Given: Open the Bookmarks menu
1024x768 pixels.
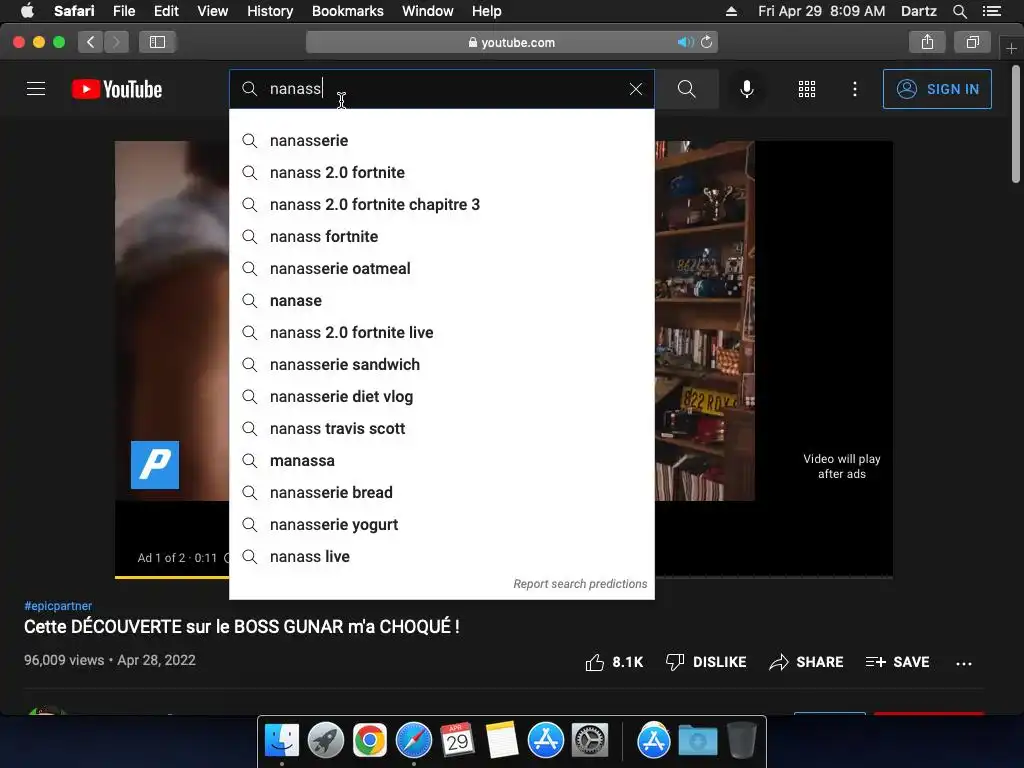Looking at the screenshot, I should [347, 11].
